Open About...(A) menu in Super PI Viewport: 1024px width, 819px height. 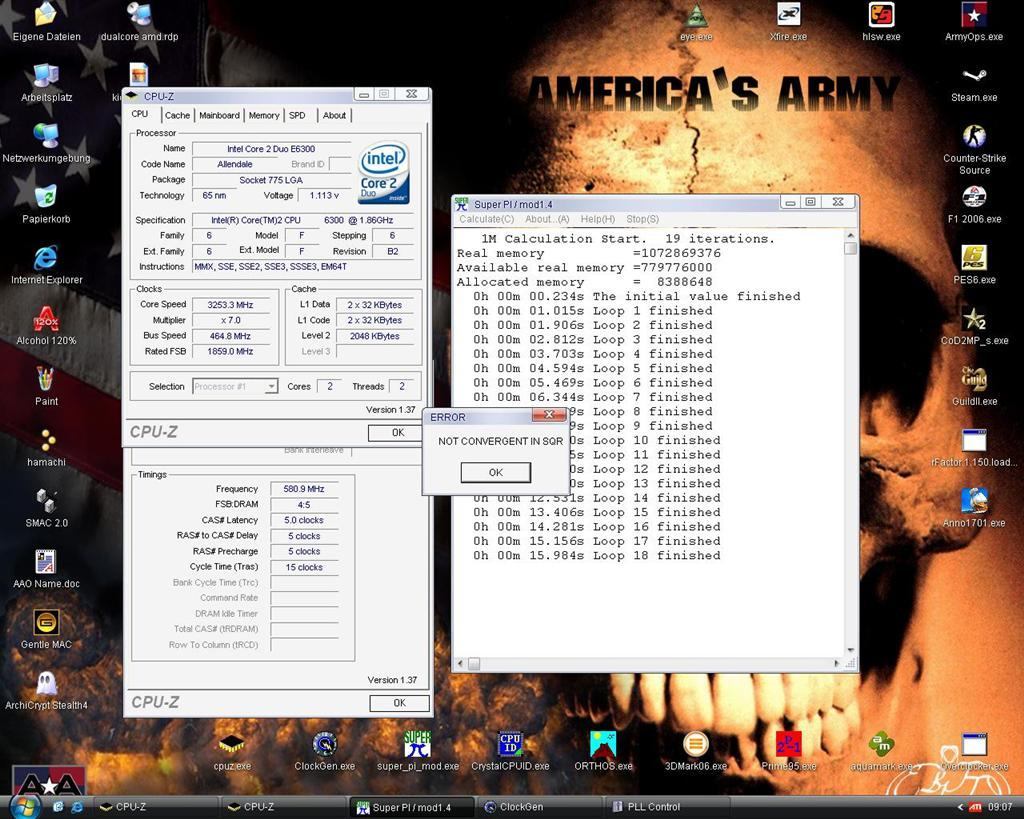click(547, 219)
